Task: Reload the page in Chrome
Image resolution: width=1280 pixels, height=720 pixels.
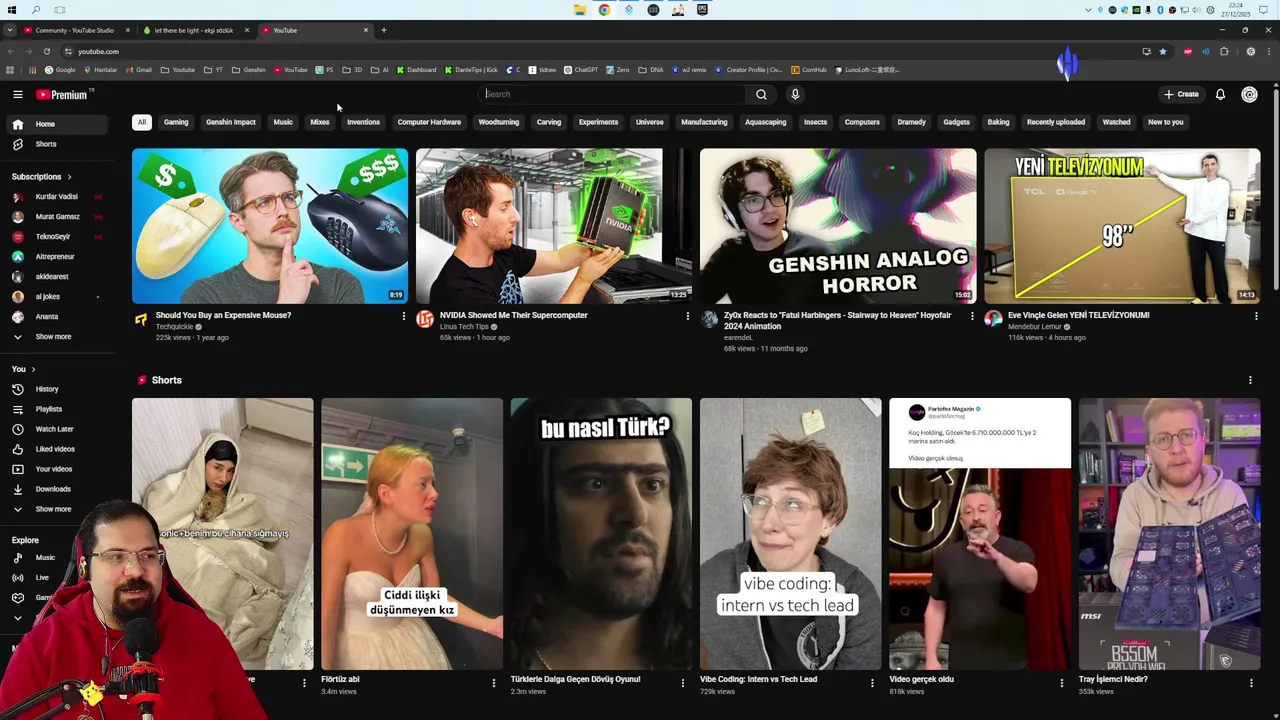Action: (x=46, y=51)
